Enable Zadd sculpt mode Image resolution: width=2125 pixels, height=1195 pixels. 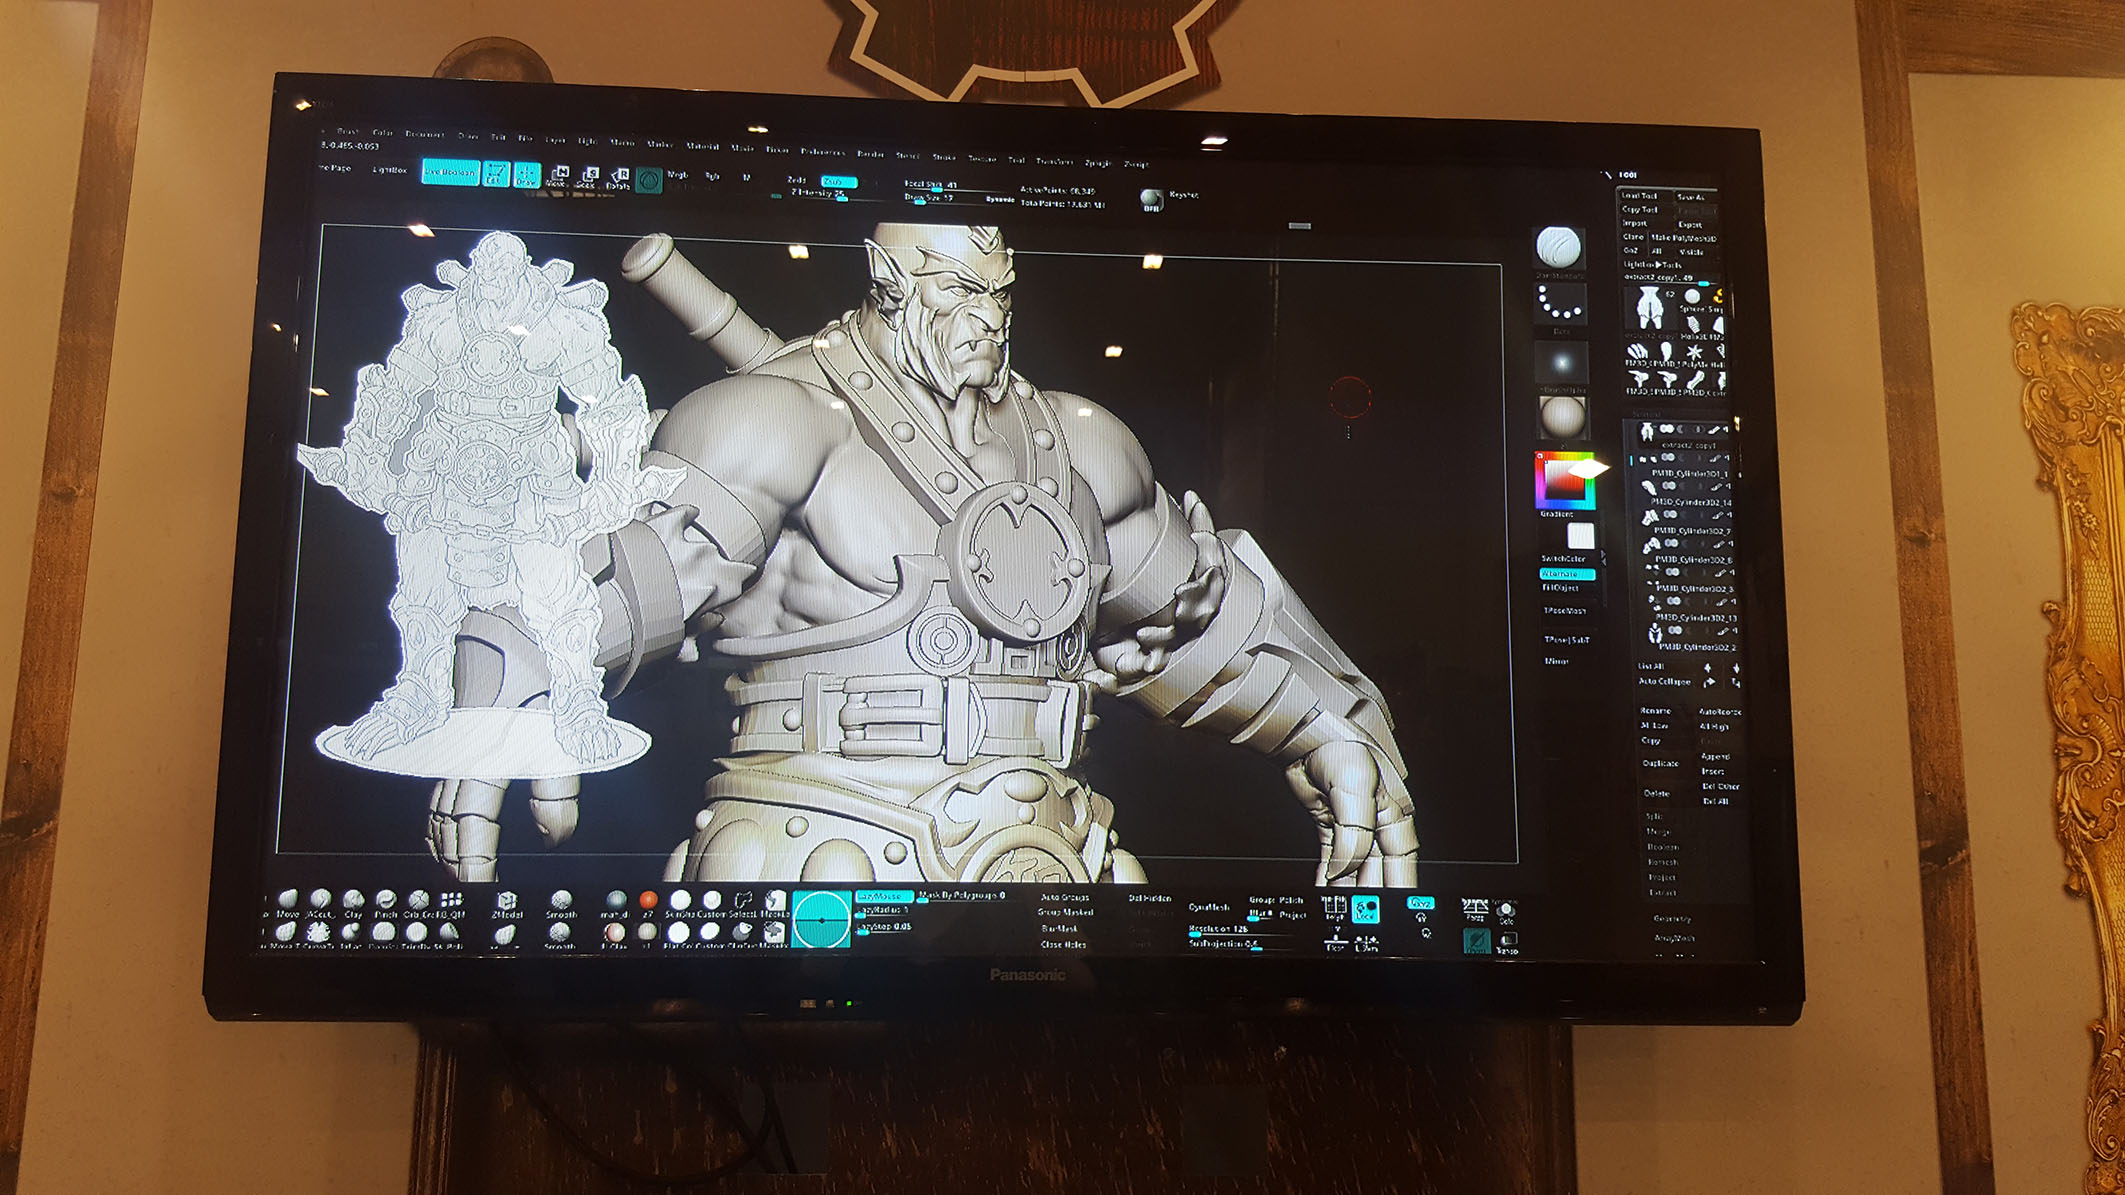(797, 180)
